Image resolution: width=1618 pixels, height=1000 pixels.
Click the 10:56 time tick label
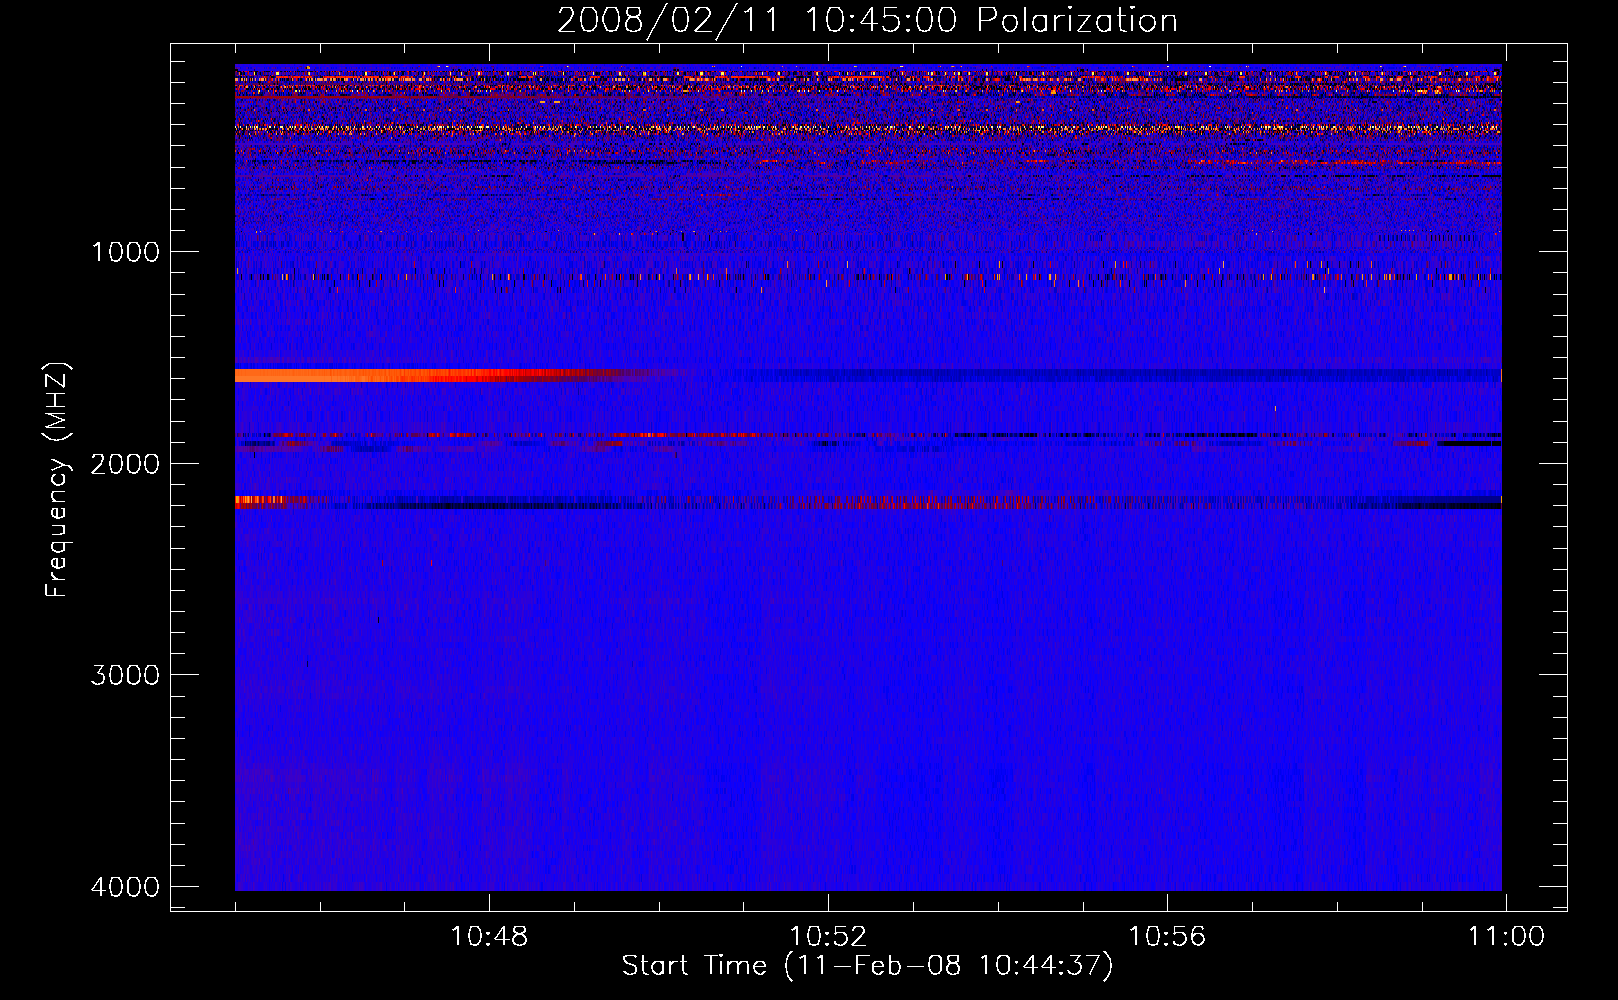[1167, 937]
